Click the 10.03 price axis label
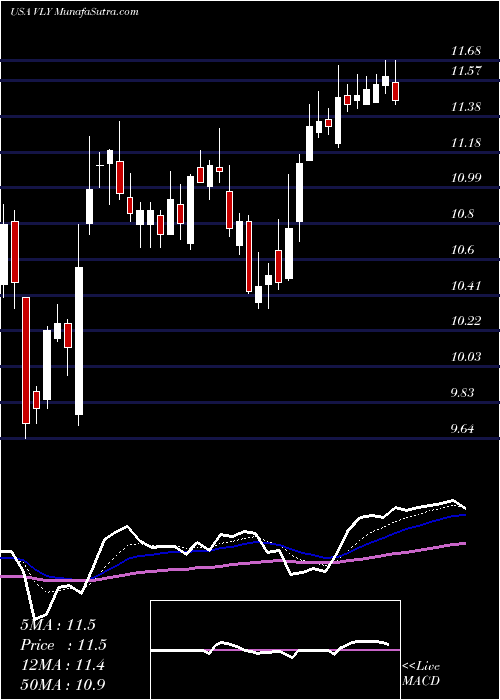 (466, 357)
